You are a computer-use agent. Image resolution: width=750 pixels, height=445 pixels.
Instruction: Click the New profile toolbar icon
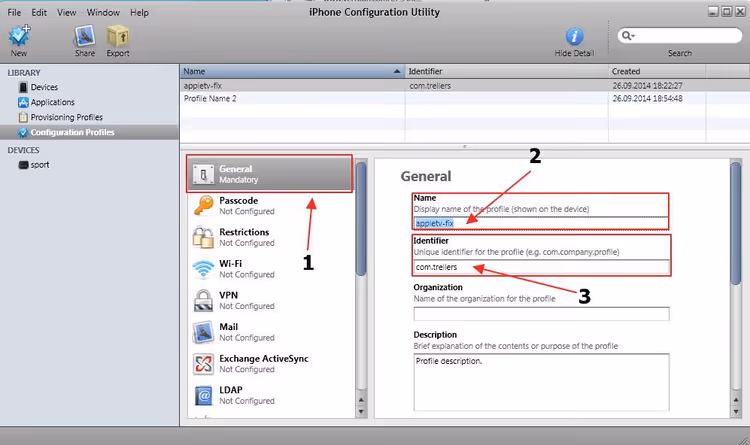pyautogui.click(x=19, y=36)
